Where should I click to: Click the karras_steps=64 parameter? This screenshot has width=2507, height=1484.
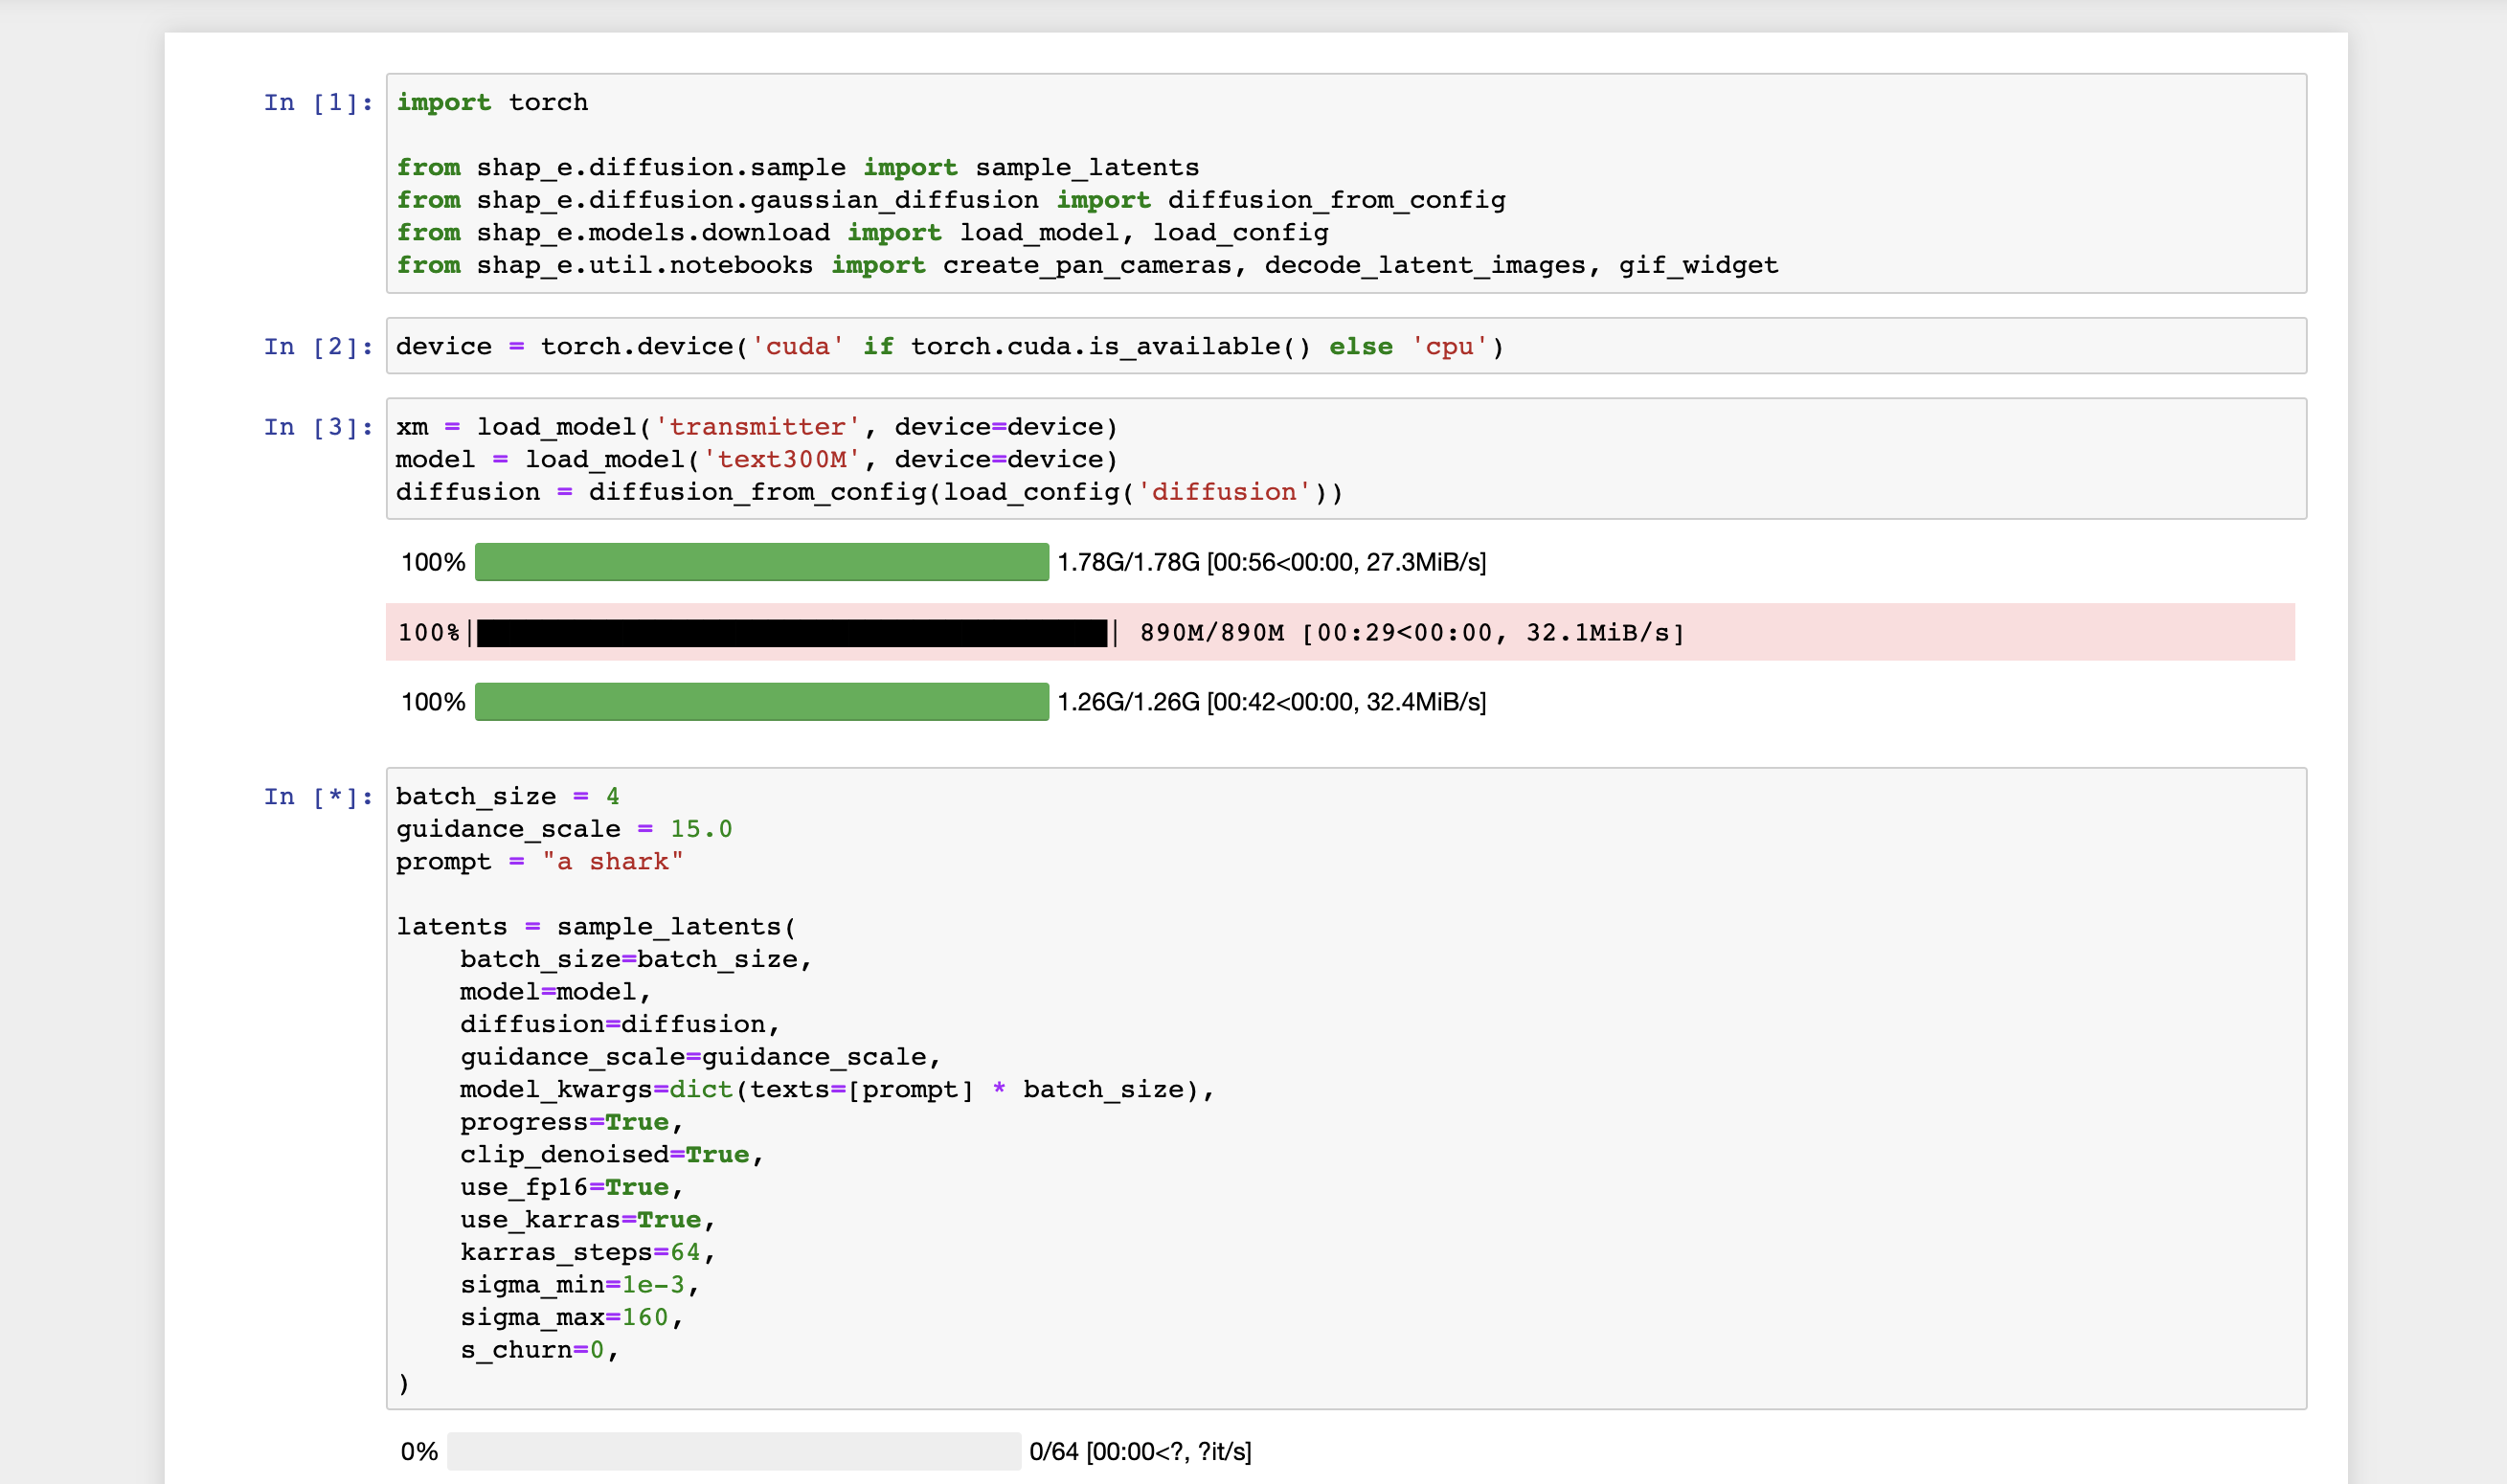coord(586,1251)
